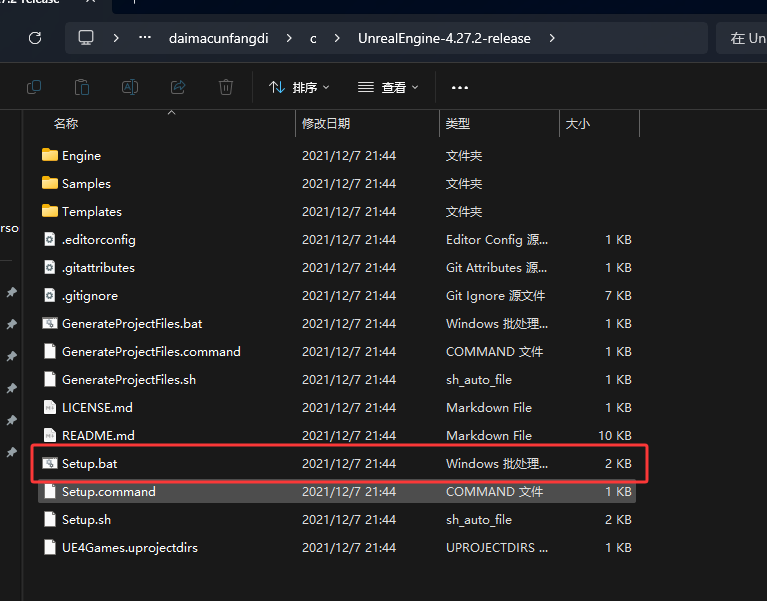The width and height of the screenshot is (767, 601).
Task: Sort by the 类型 column header
Action: click(x=458, y=124)
